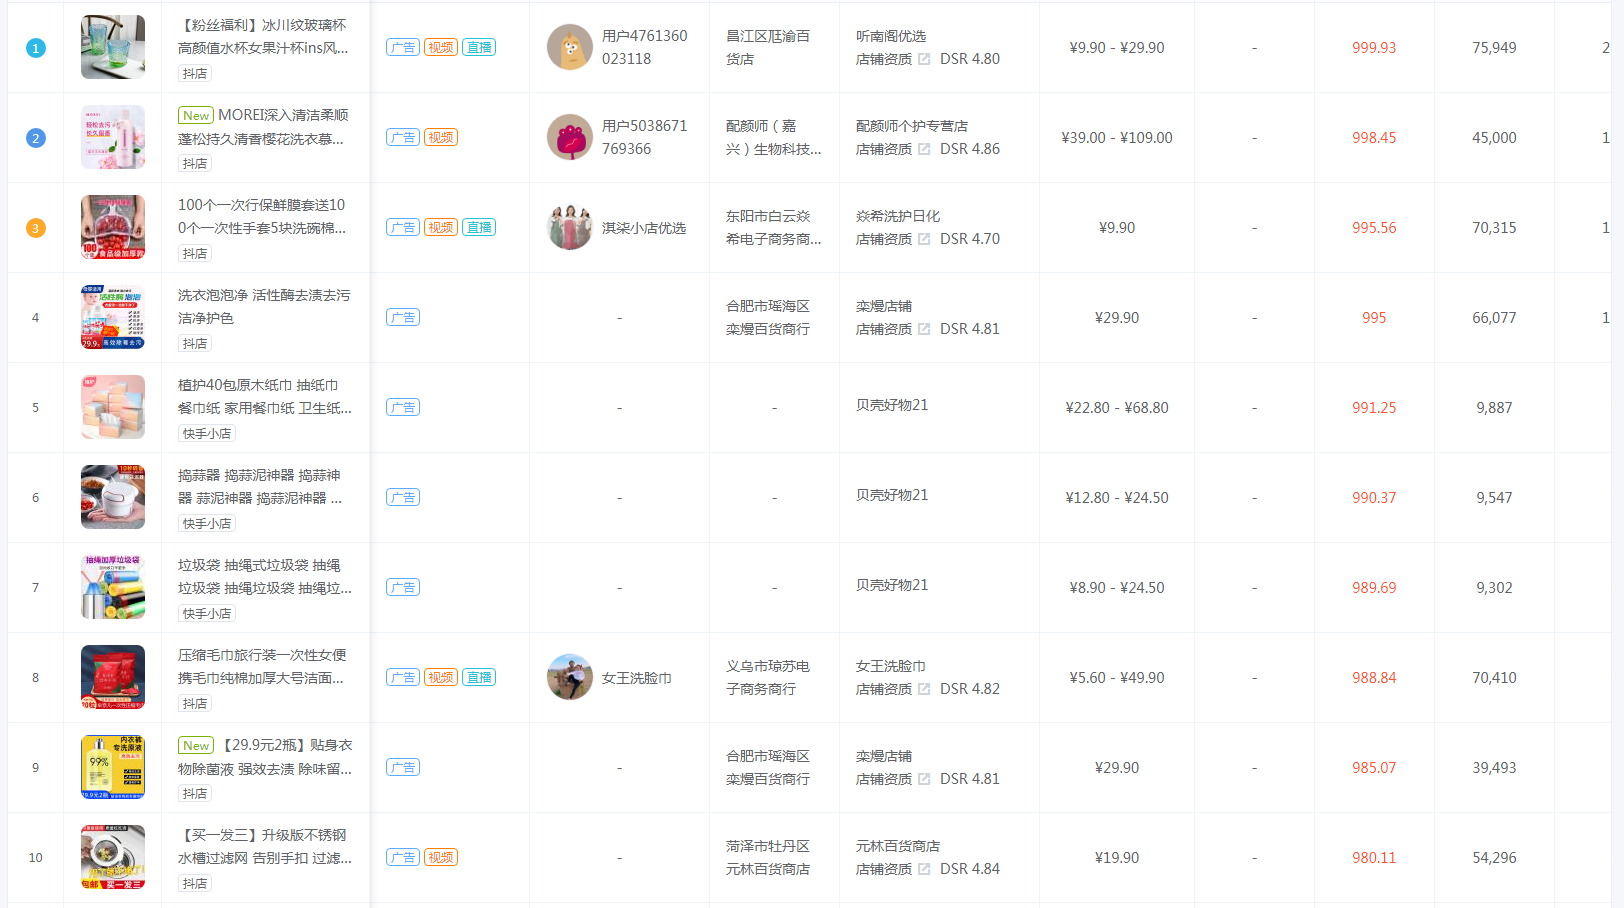This screenshot has width=1624, height=908.
Task: Click the New badge on MOREI product
Action: [196, 115]
